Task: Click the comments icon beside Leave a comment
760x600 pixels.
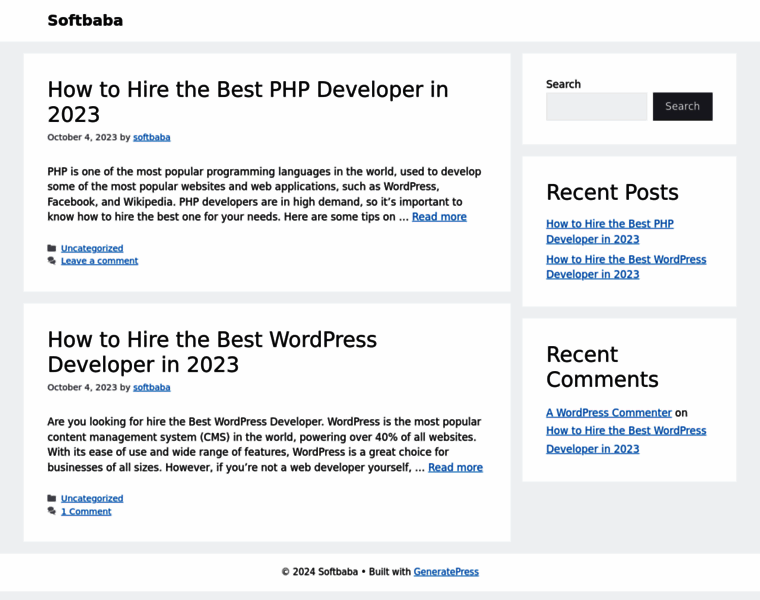Action: pyautogui.click(x=52, y=261)
